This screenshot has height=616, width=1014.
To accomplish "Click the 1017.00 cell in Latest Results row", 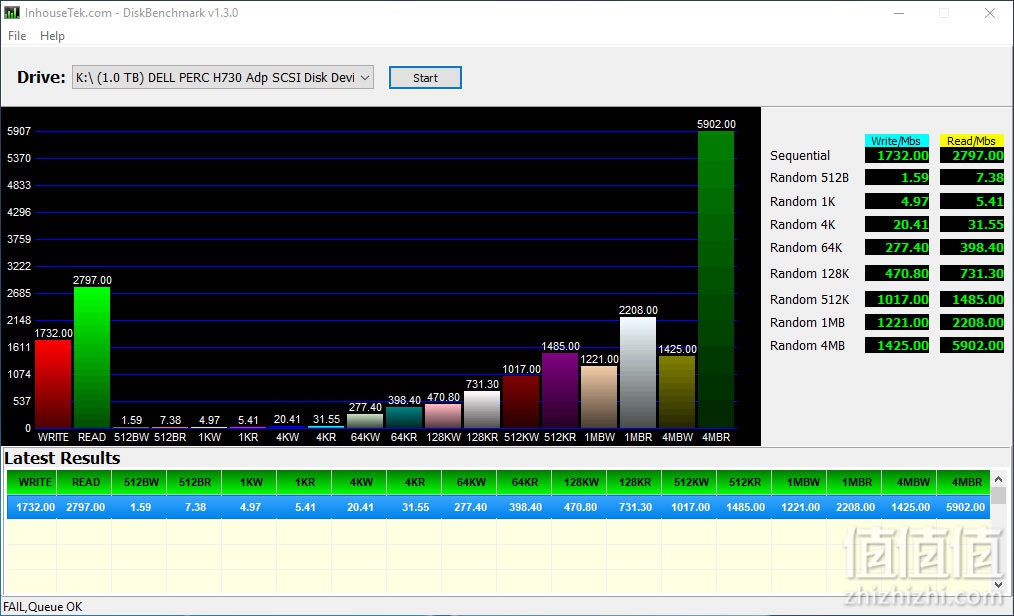I will pos(690,507).
